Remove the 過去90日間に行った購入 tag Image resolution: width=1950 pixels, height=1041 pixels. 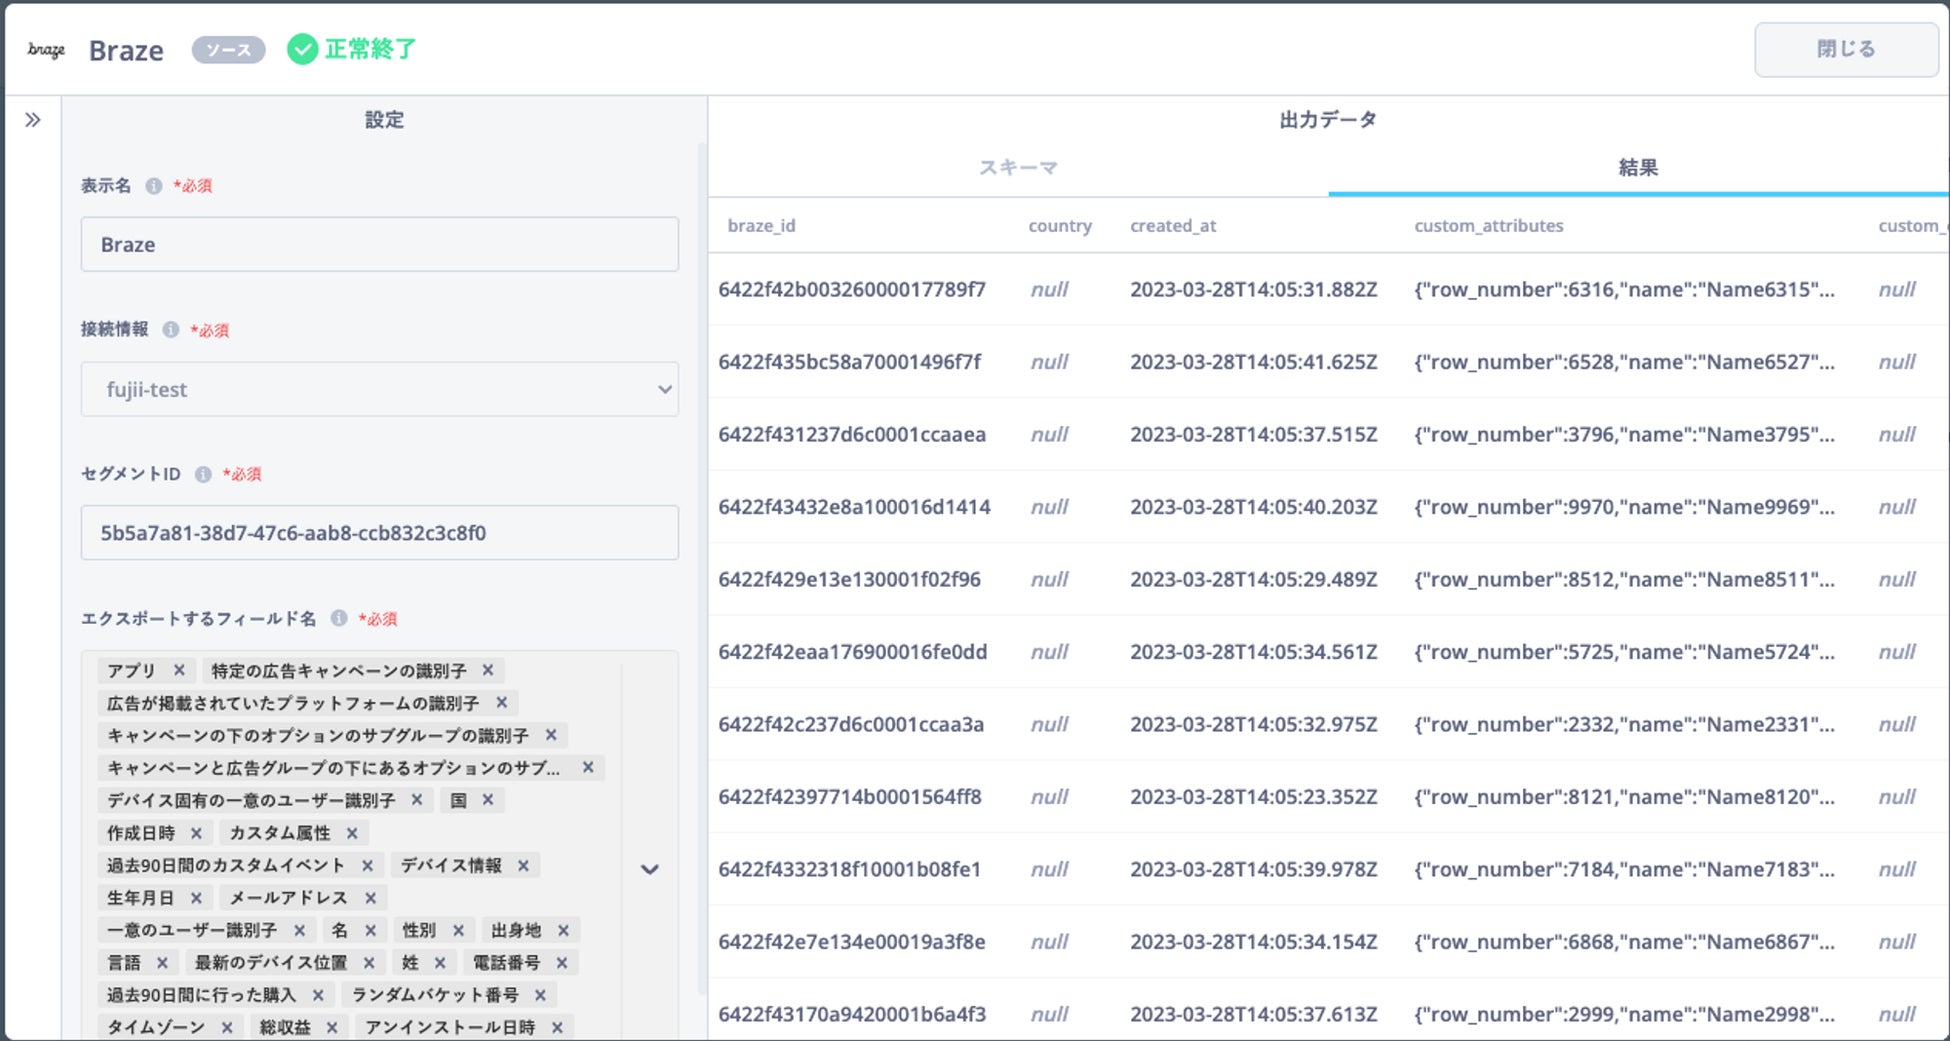coord(318,995)
